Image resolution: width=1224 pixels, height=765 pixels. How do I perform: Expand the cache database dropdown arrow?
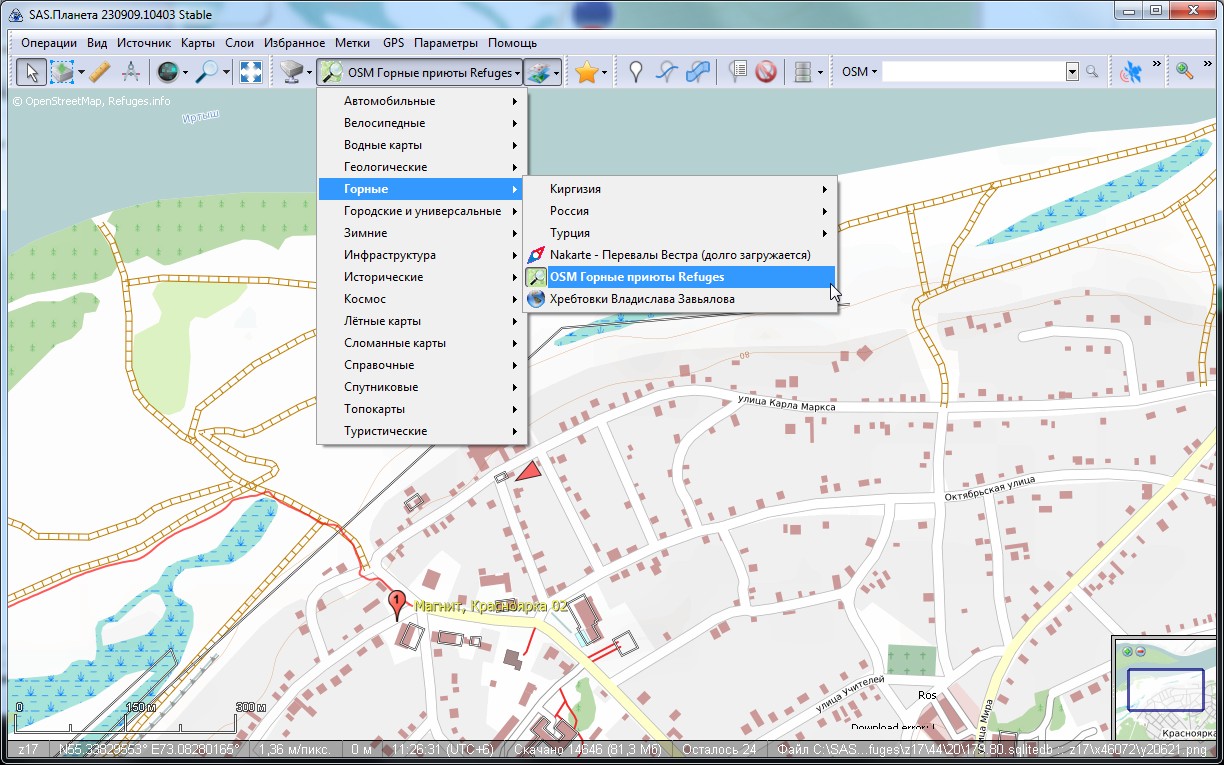pos(820,71)
